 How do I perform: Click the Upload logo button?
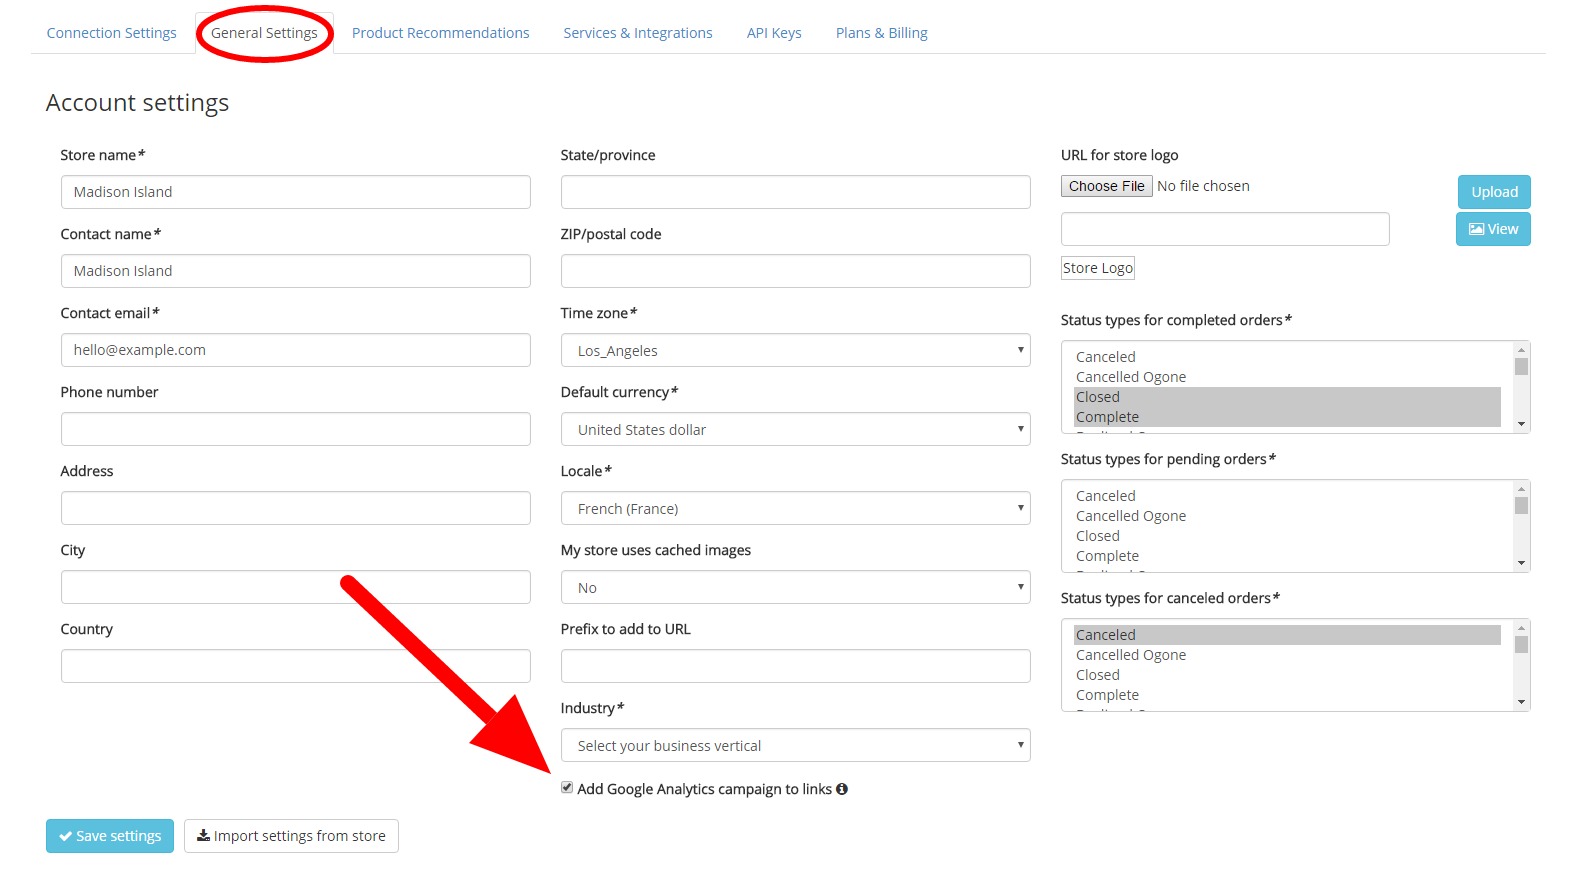pyautogui.click(x=1494, y=192)
